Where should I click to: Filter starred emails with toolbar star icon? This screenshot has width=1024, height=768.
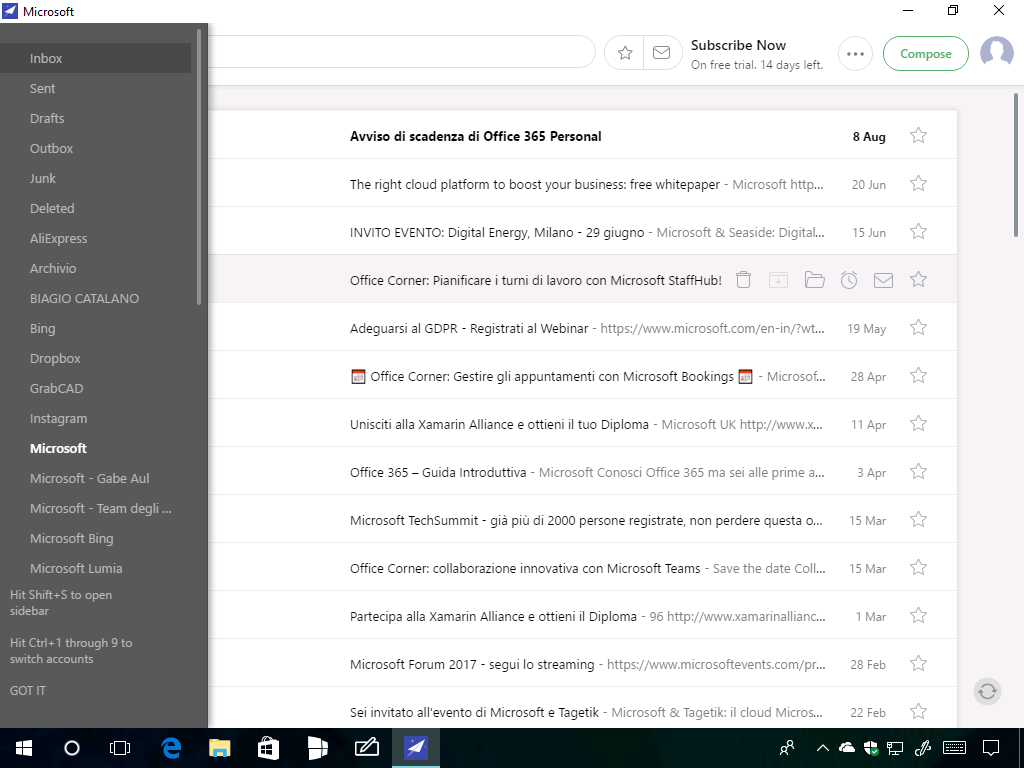point(625,53)
